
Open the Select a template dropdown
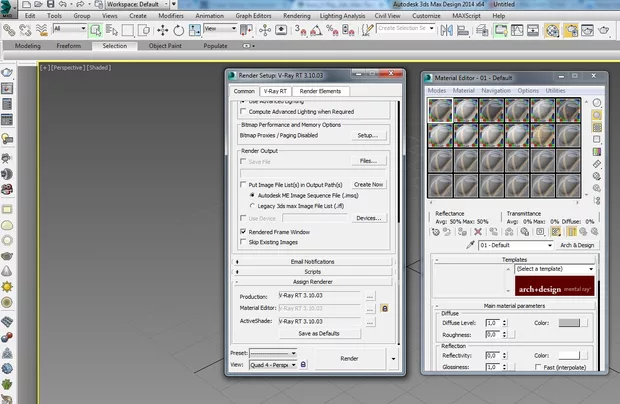coord(553,269)
